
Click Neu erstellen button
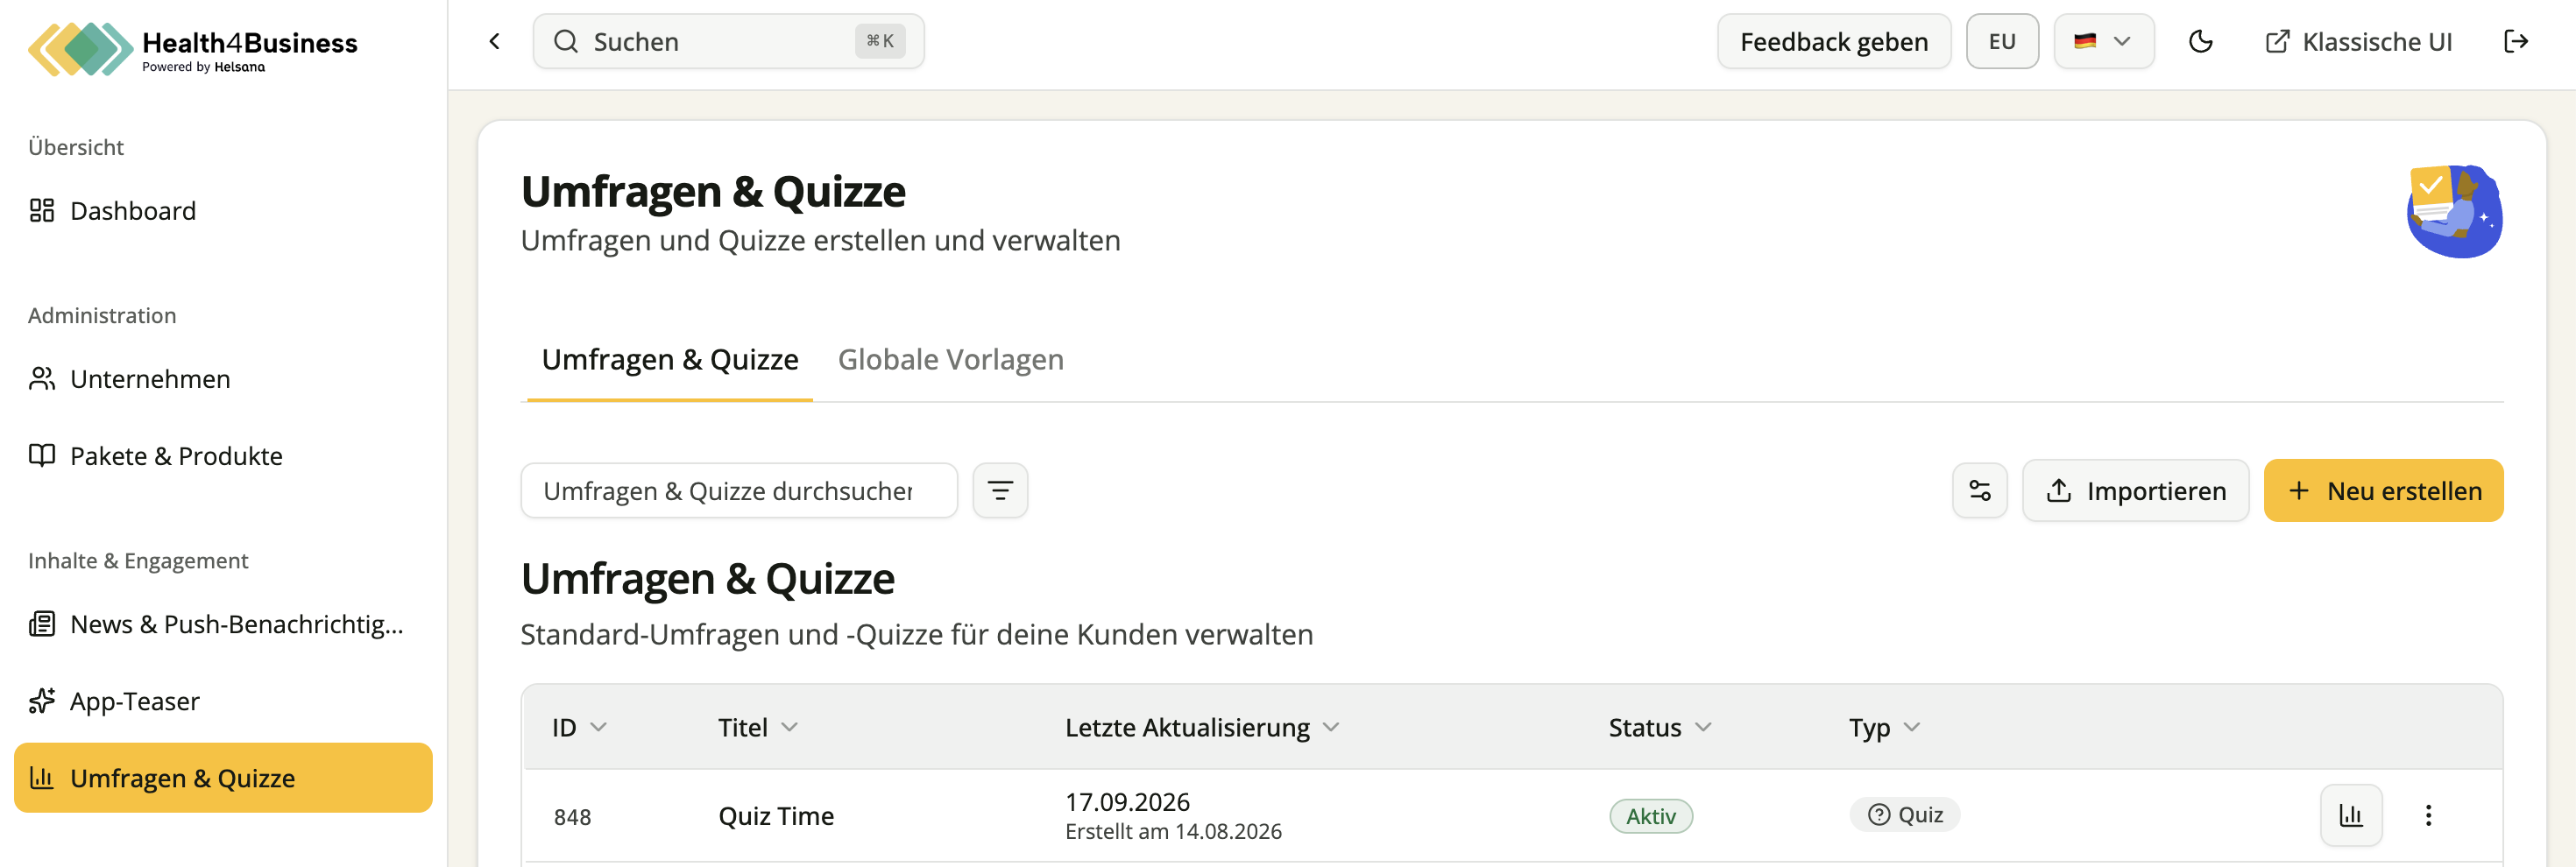[x=2383, y=490]
